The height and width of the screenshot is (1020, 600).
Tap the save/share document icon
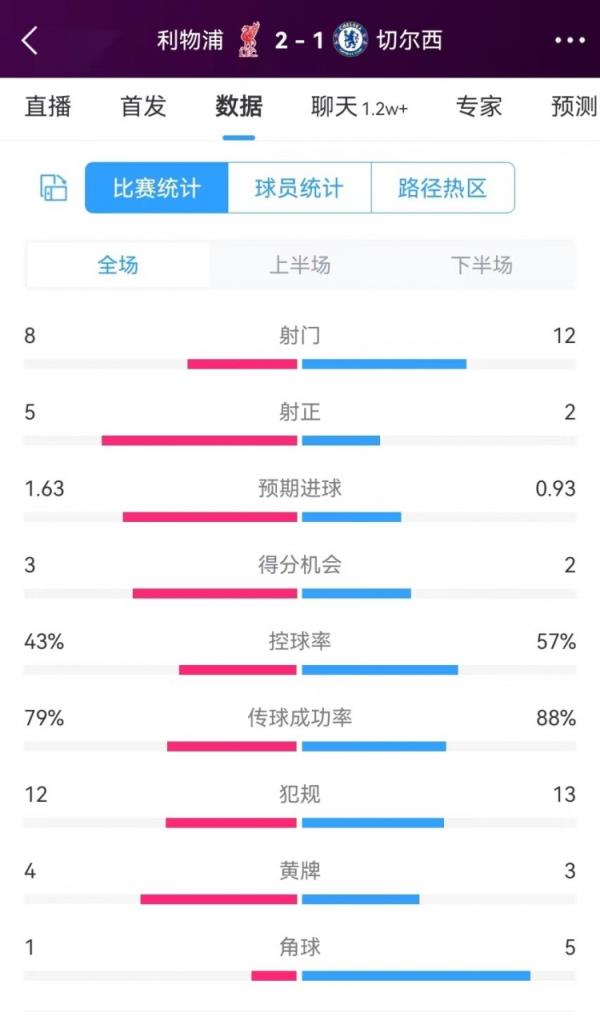[x=53, y=187]
